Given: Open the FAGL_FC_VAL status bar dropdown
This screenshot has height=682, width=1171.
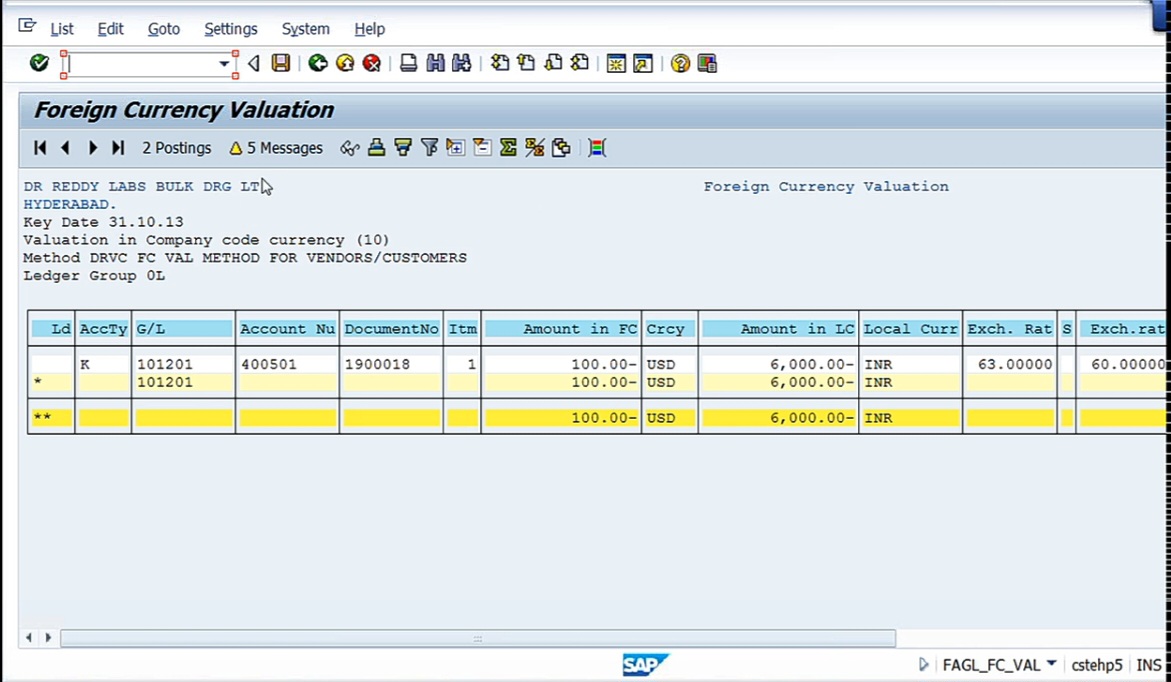Looking at the screenshot, I should pyautogui.click(x=1052, y=663).
